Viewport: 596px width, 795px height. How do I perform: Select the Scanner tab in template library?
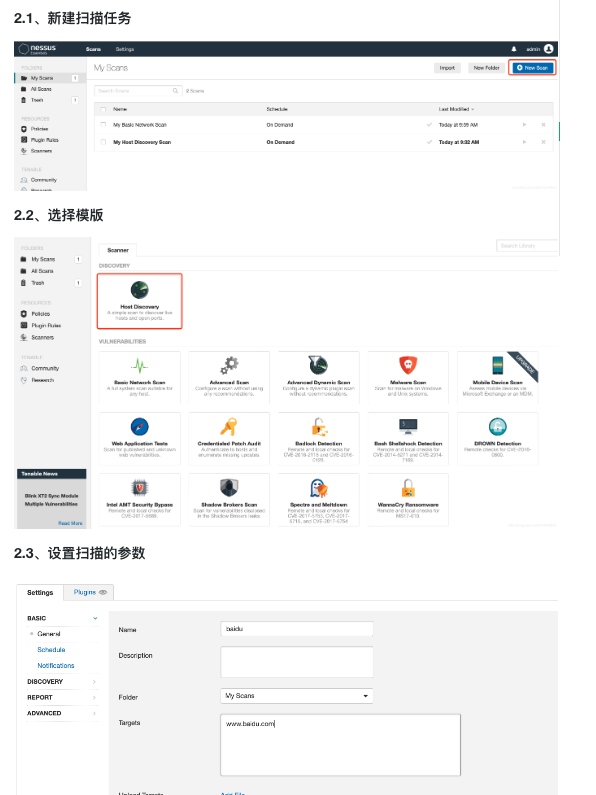118,250
